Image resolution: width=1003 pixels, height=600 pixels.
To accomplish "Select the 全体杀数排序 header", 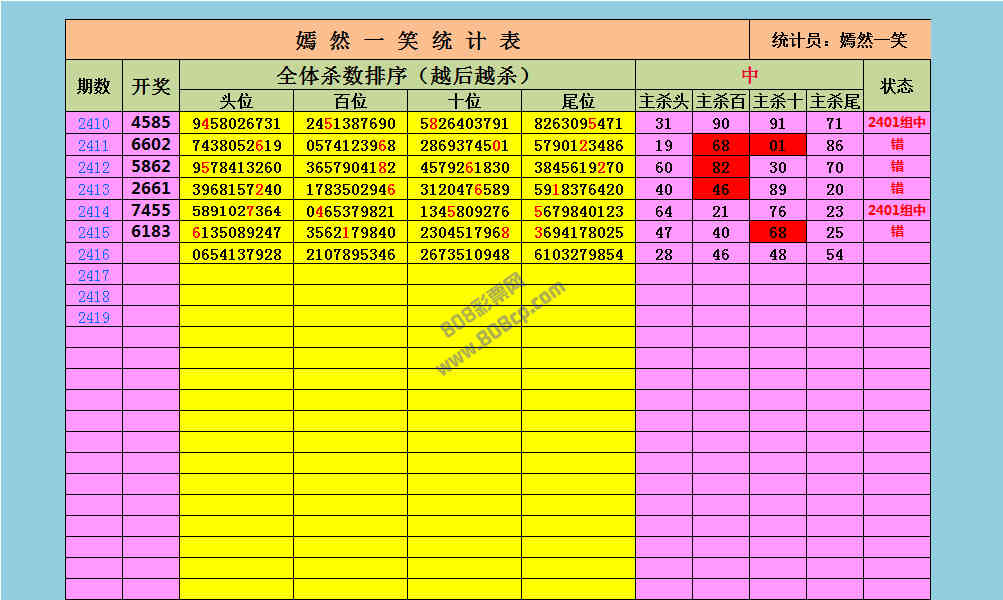I will pyautogui.click(x=407, y=75).
